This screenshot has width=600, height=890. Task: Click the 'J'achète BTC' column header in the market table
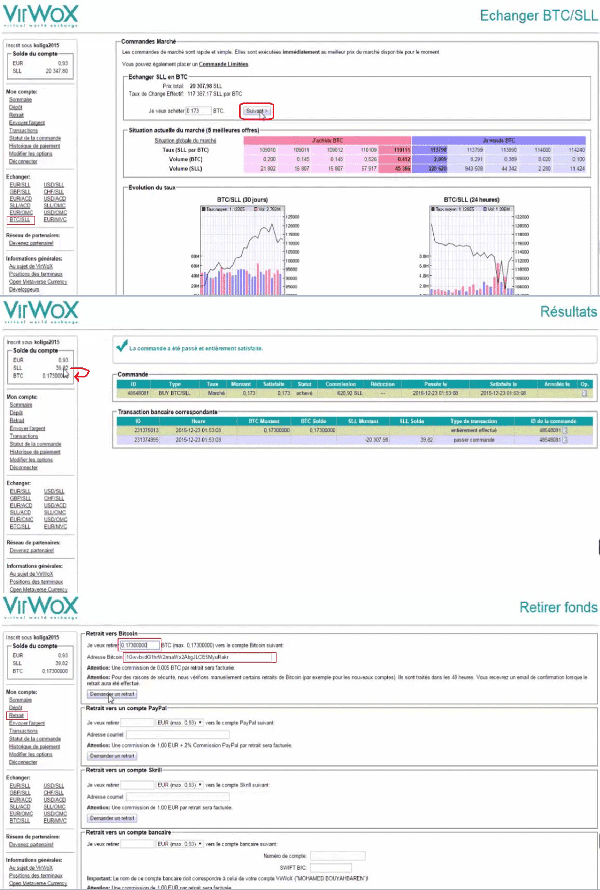point(327,140)
